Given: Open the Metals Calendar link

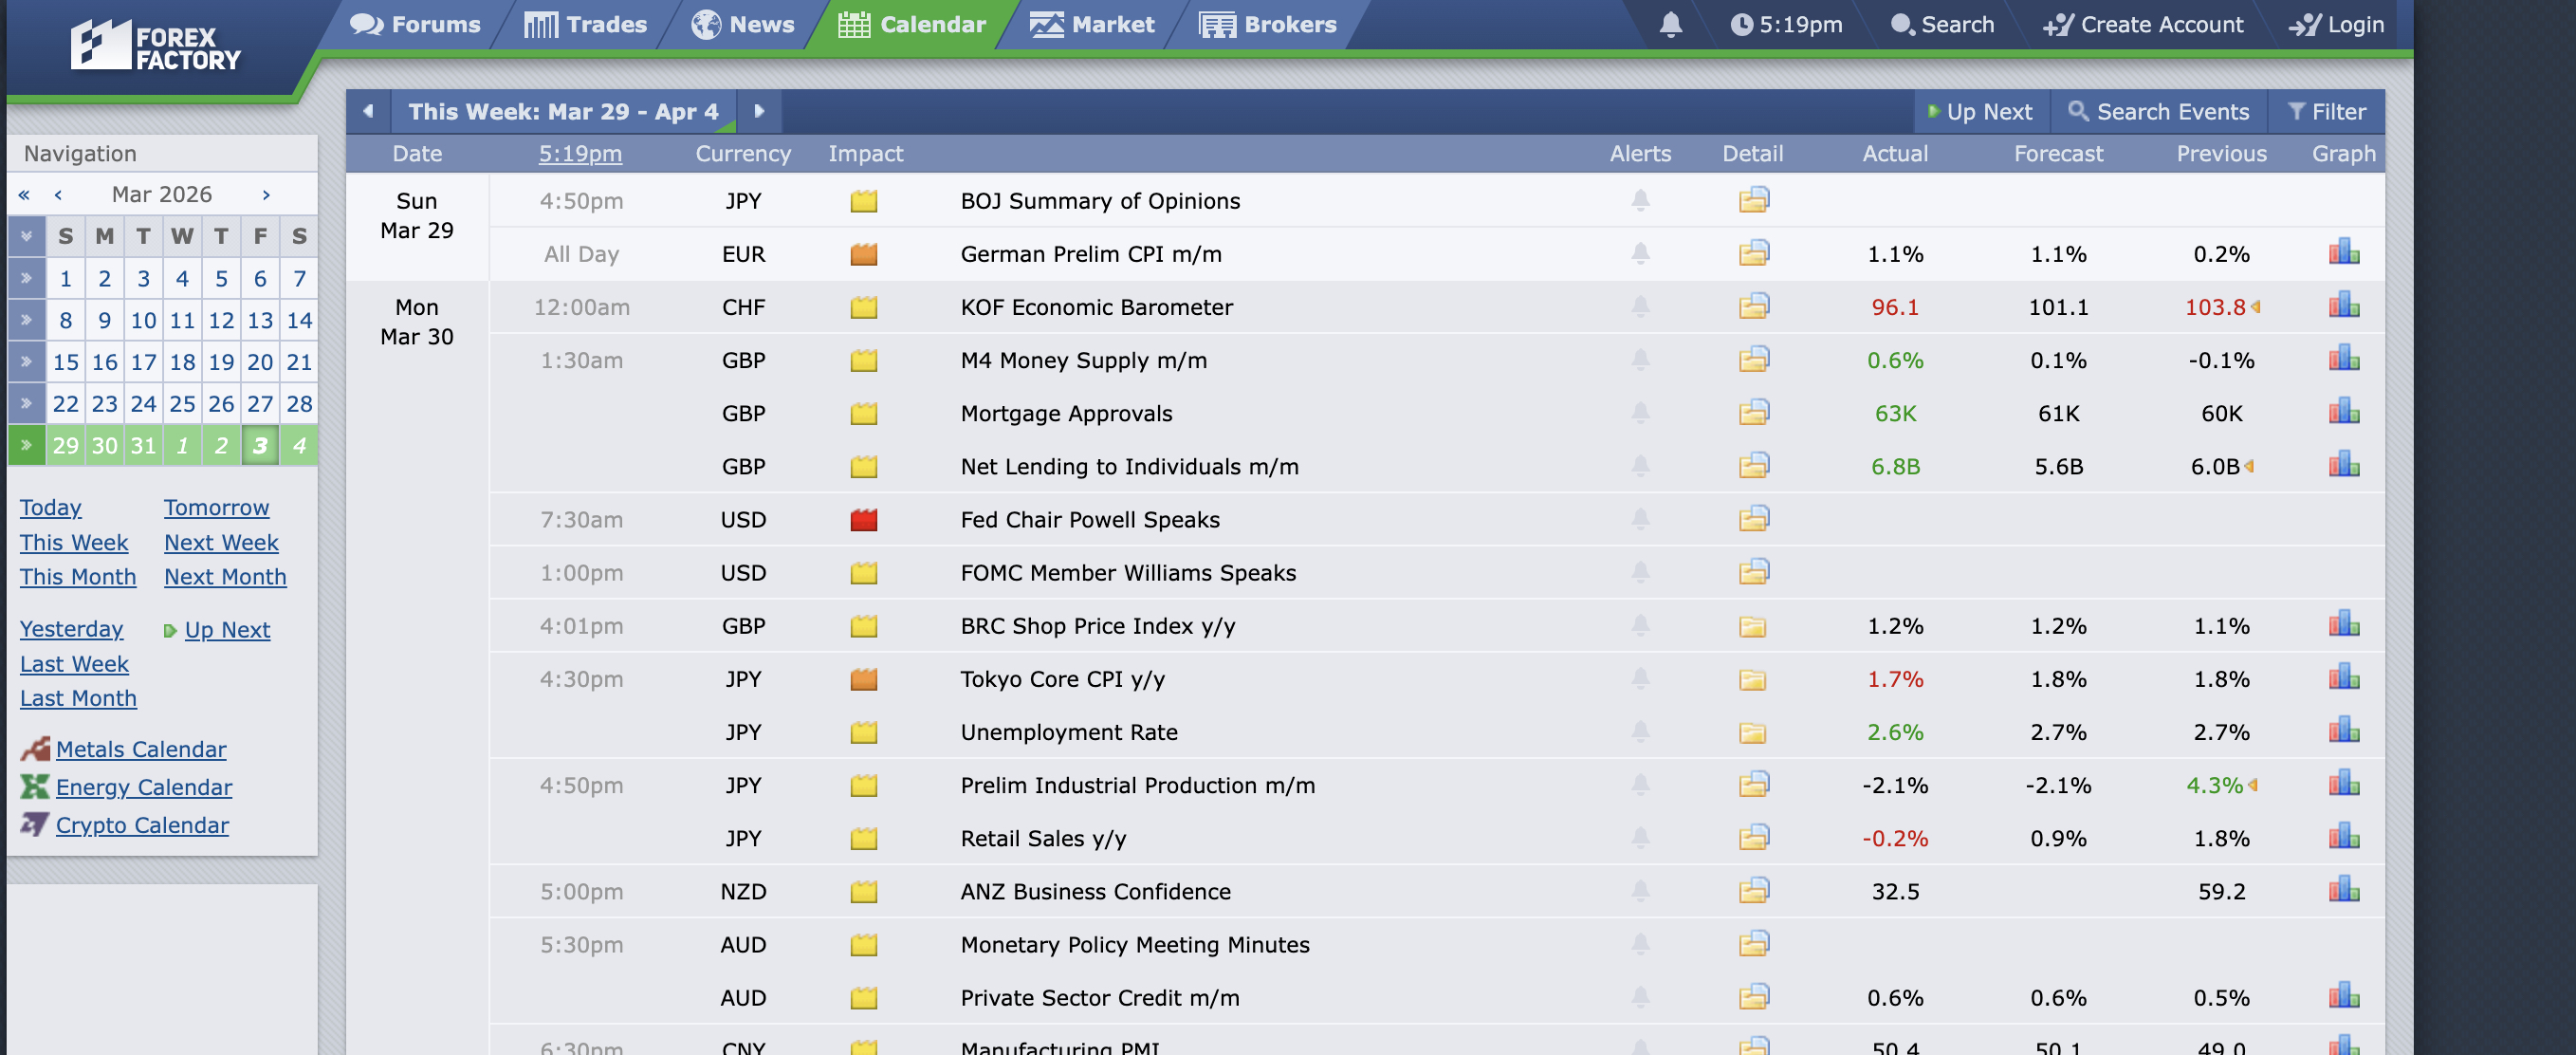Looking at the screenshot, I should (141, 749).
